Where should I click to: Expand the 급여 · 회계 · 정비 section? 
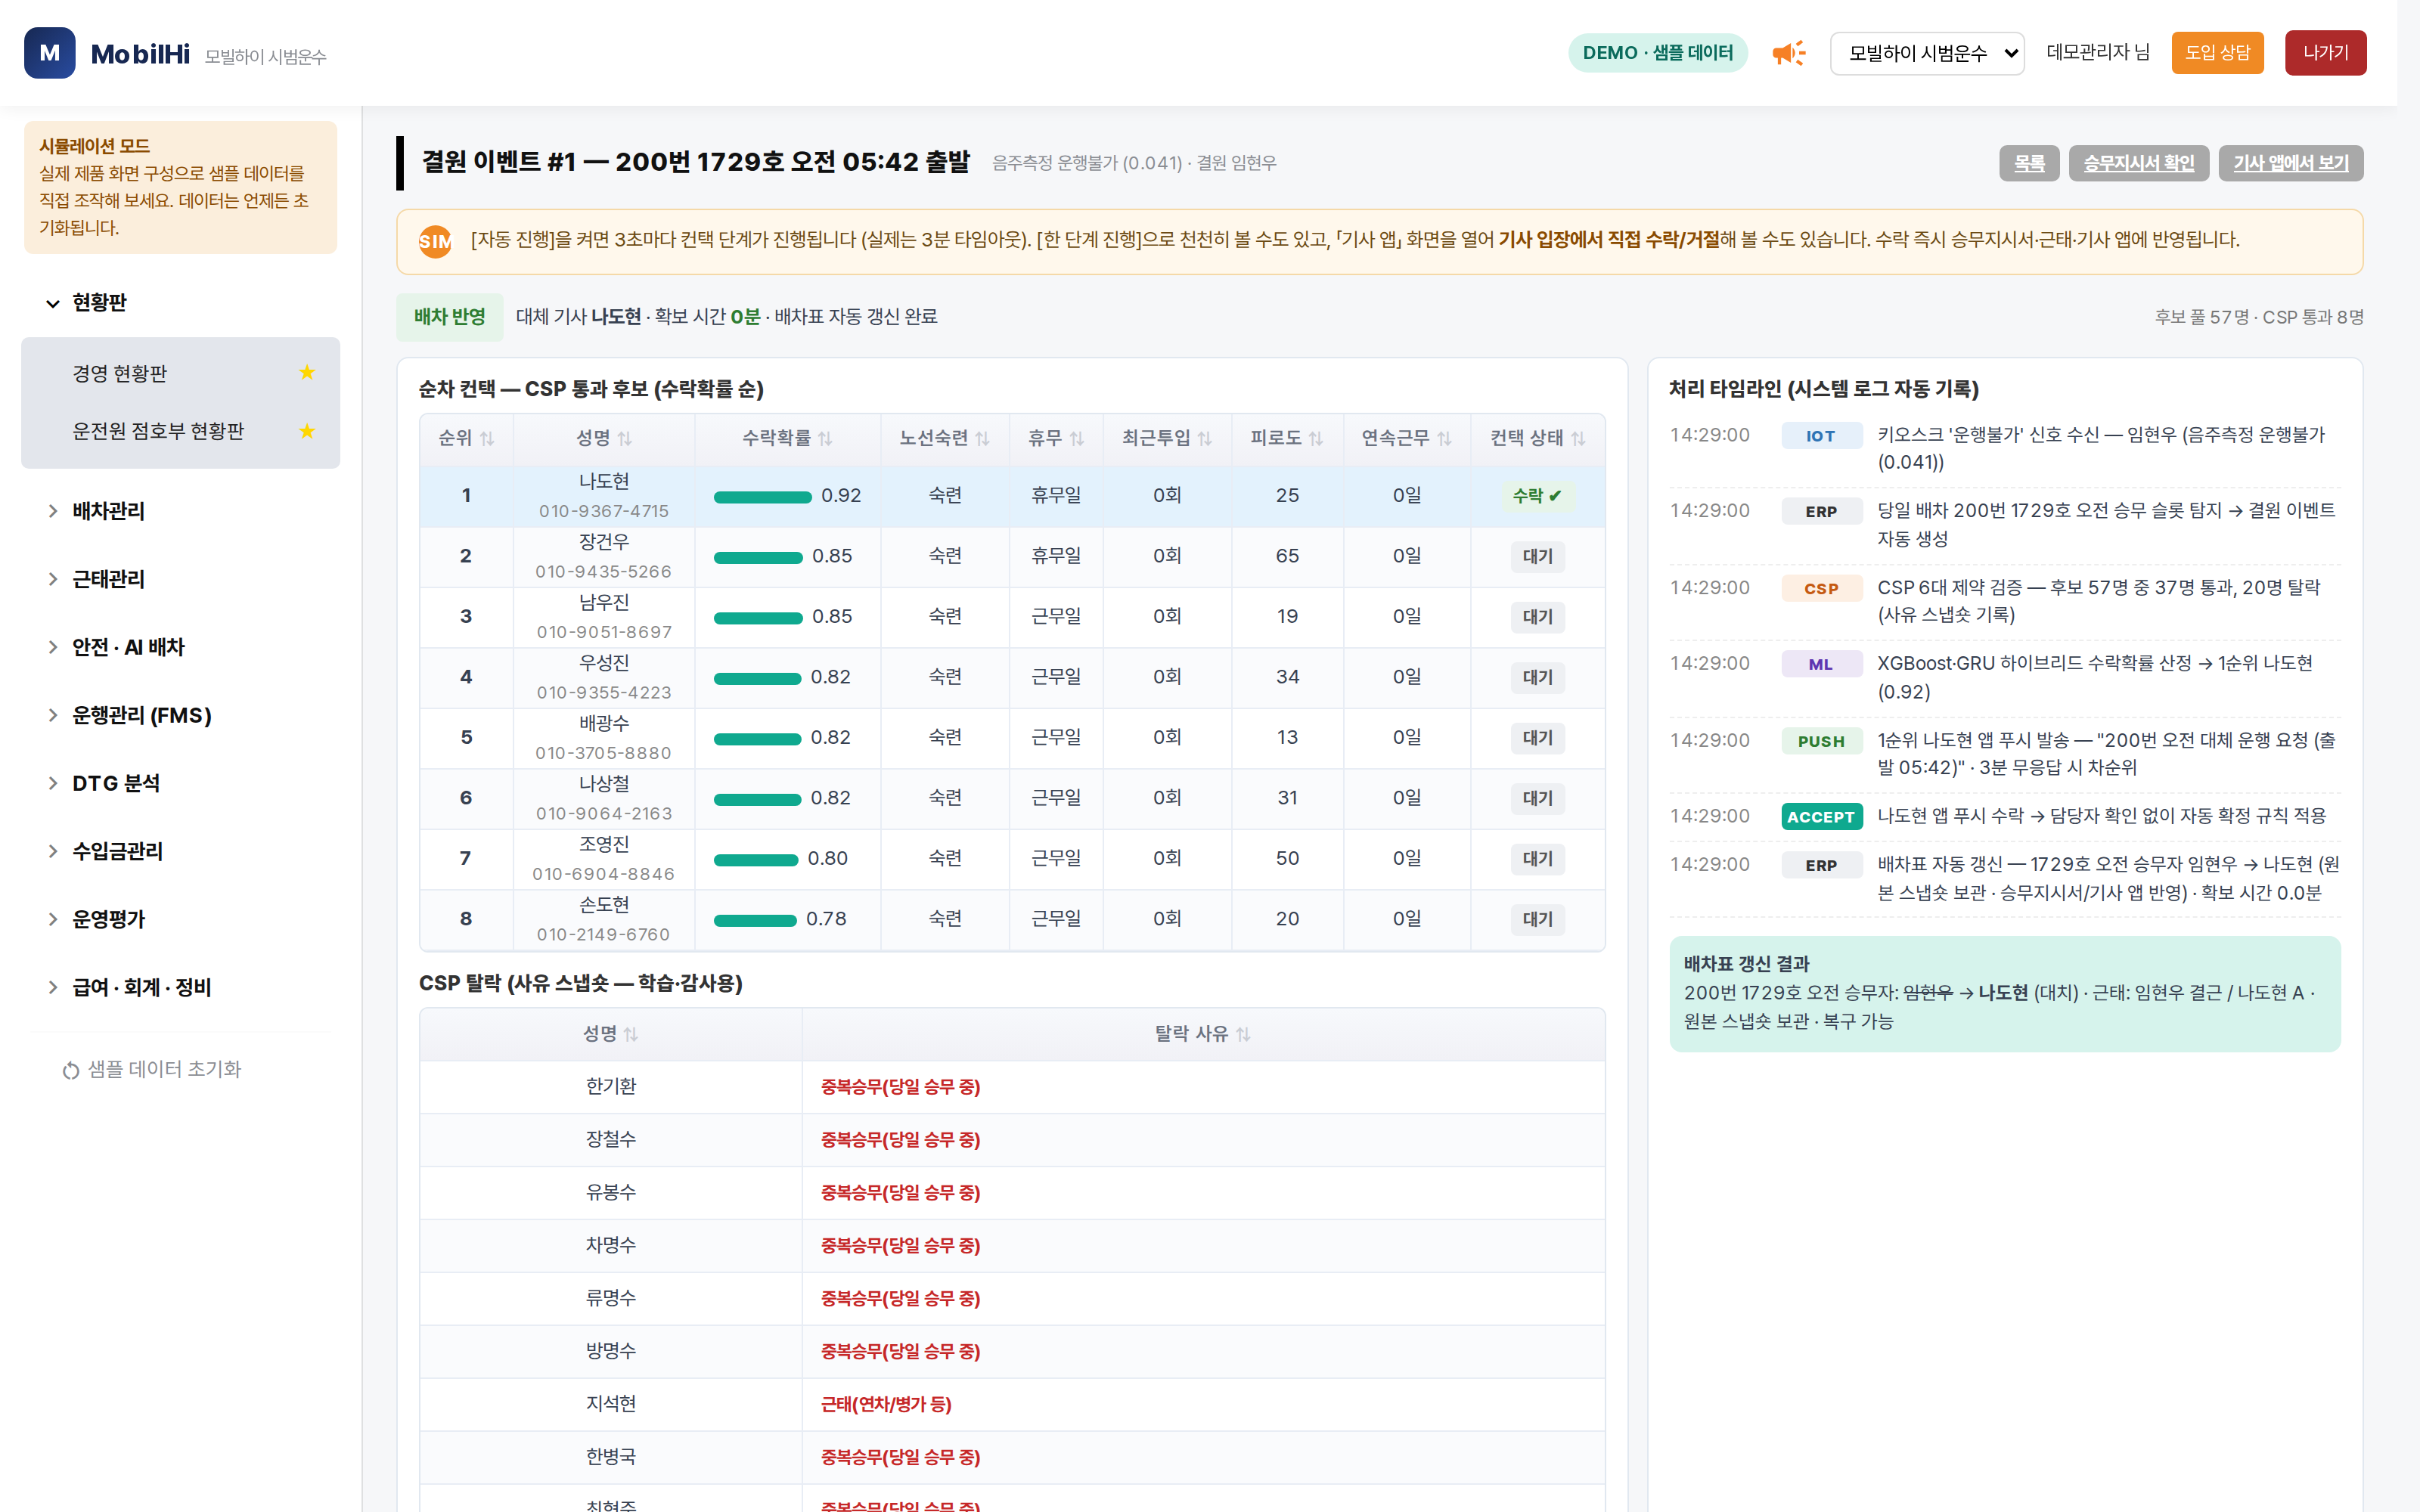click(x=180, y=987)
